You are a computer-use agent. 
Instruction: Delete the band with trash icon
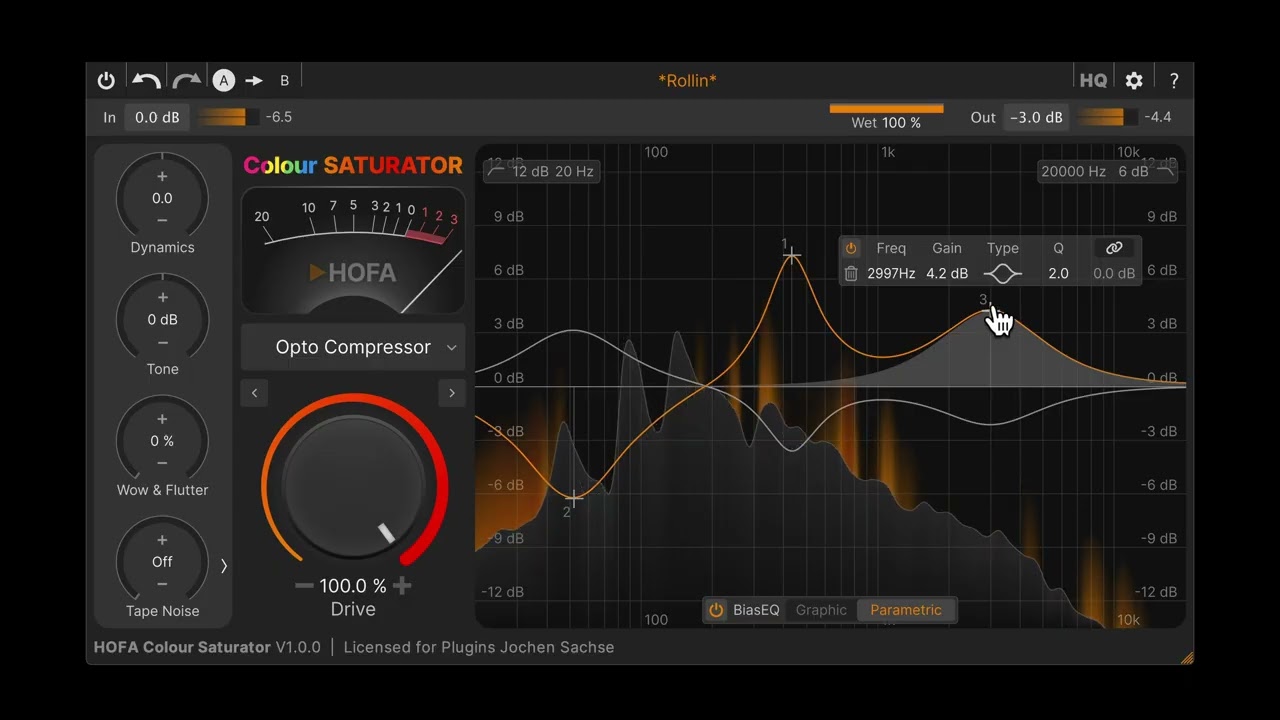click(x=851, y=273)
